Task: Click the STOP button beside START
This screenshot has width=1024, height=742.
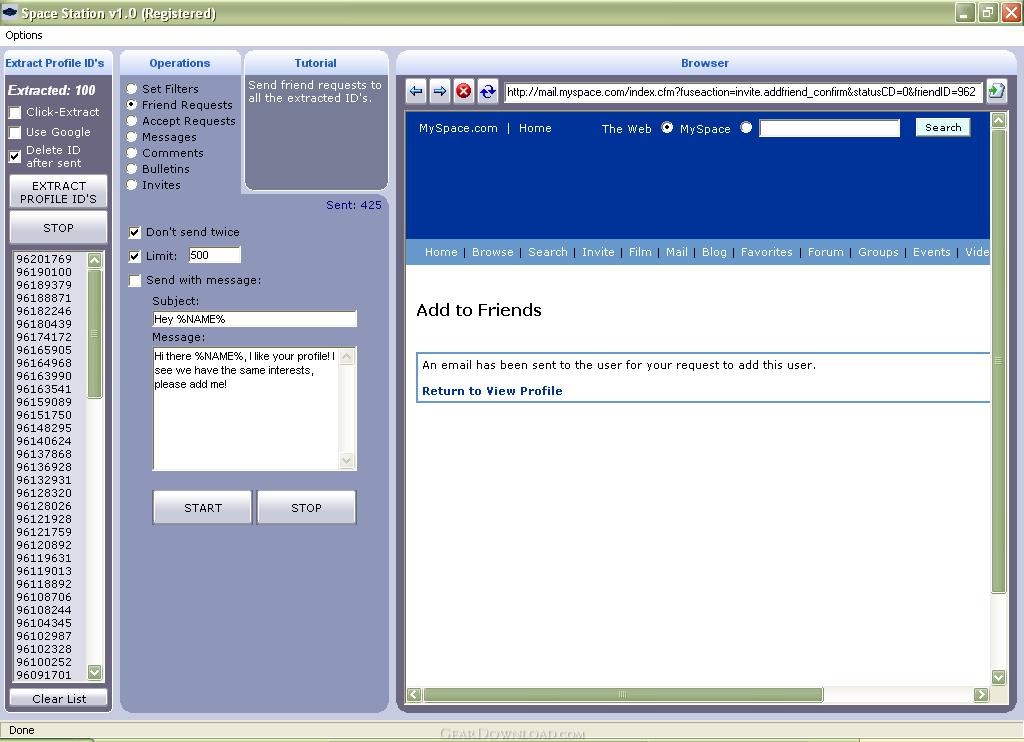Action: (x=306, y=508)
